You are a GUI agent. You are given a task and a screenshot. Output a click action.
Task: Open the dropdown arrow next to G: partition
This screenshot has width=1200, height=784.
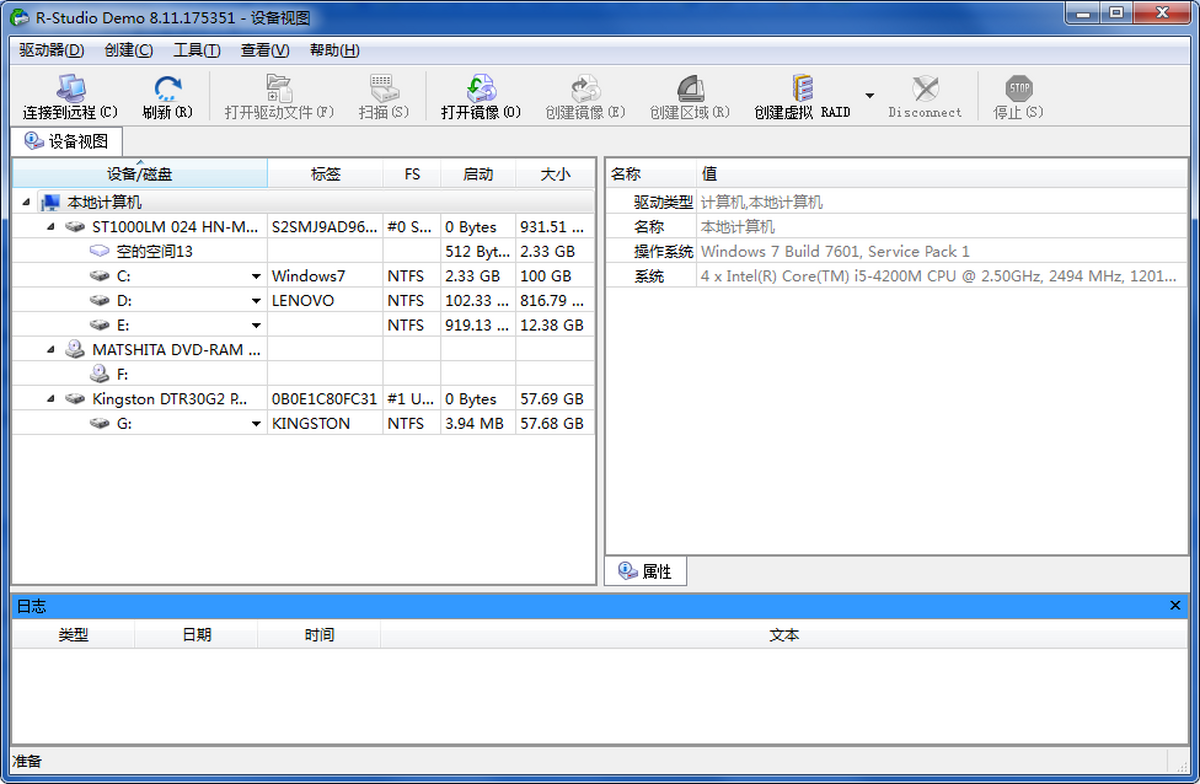[256, 424]
